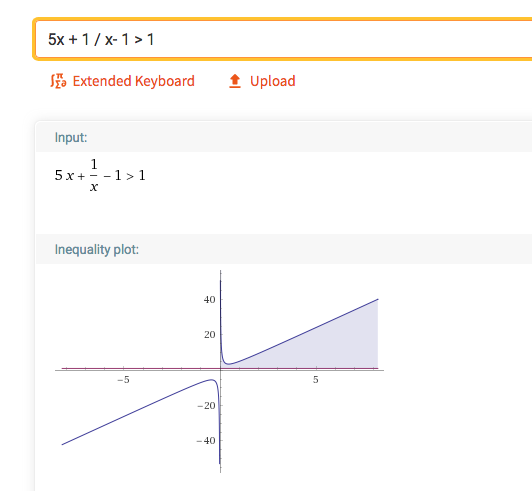Click the 1/x fraction in the formula

pos(94,175)
